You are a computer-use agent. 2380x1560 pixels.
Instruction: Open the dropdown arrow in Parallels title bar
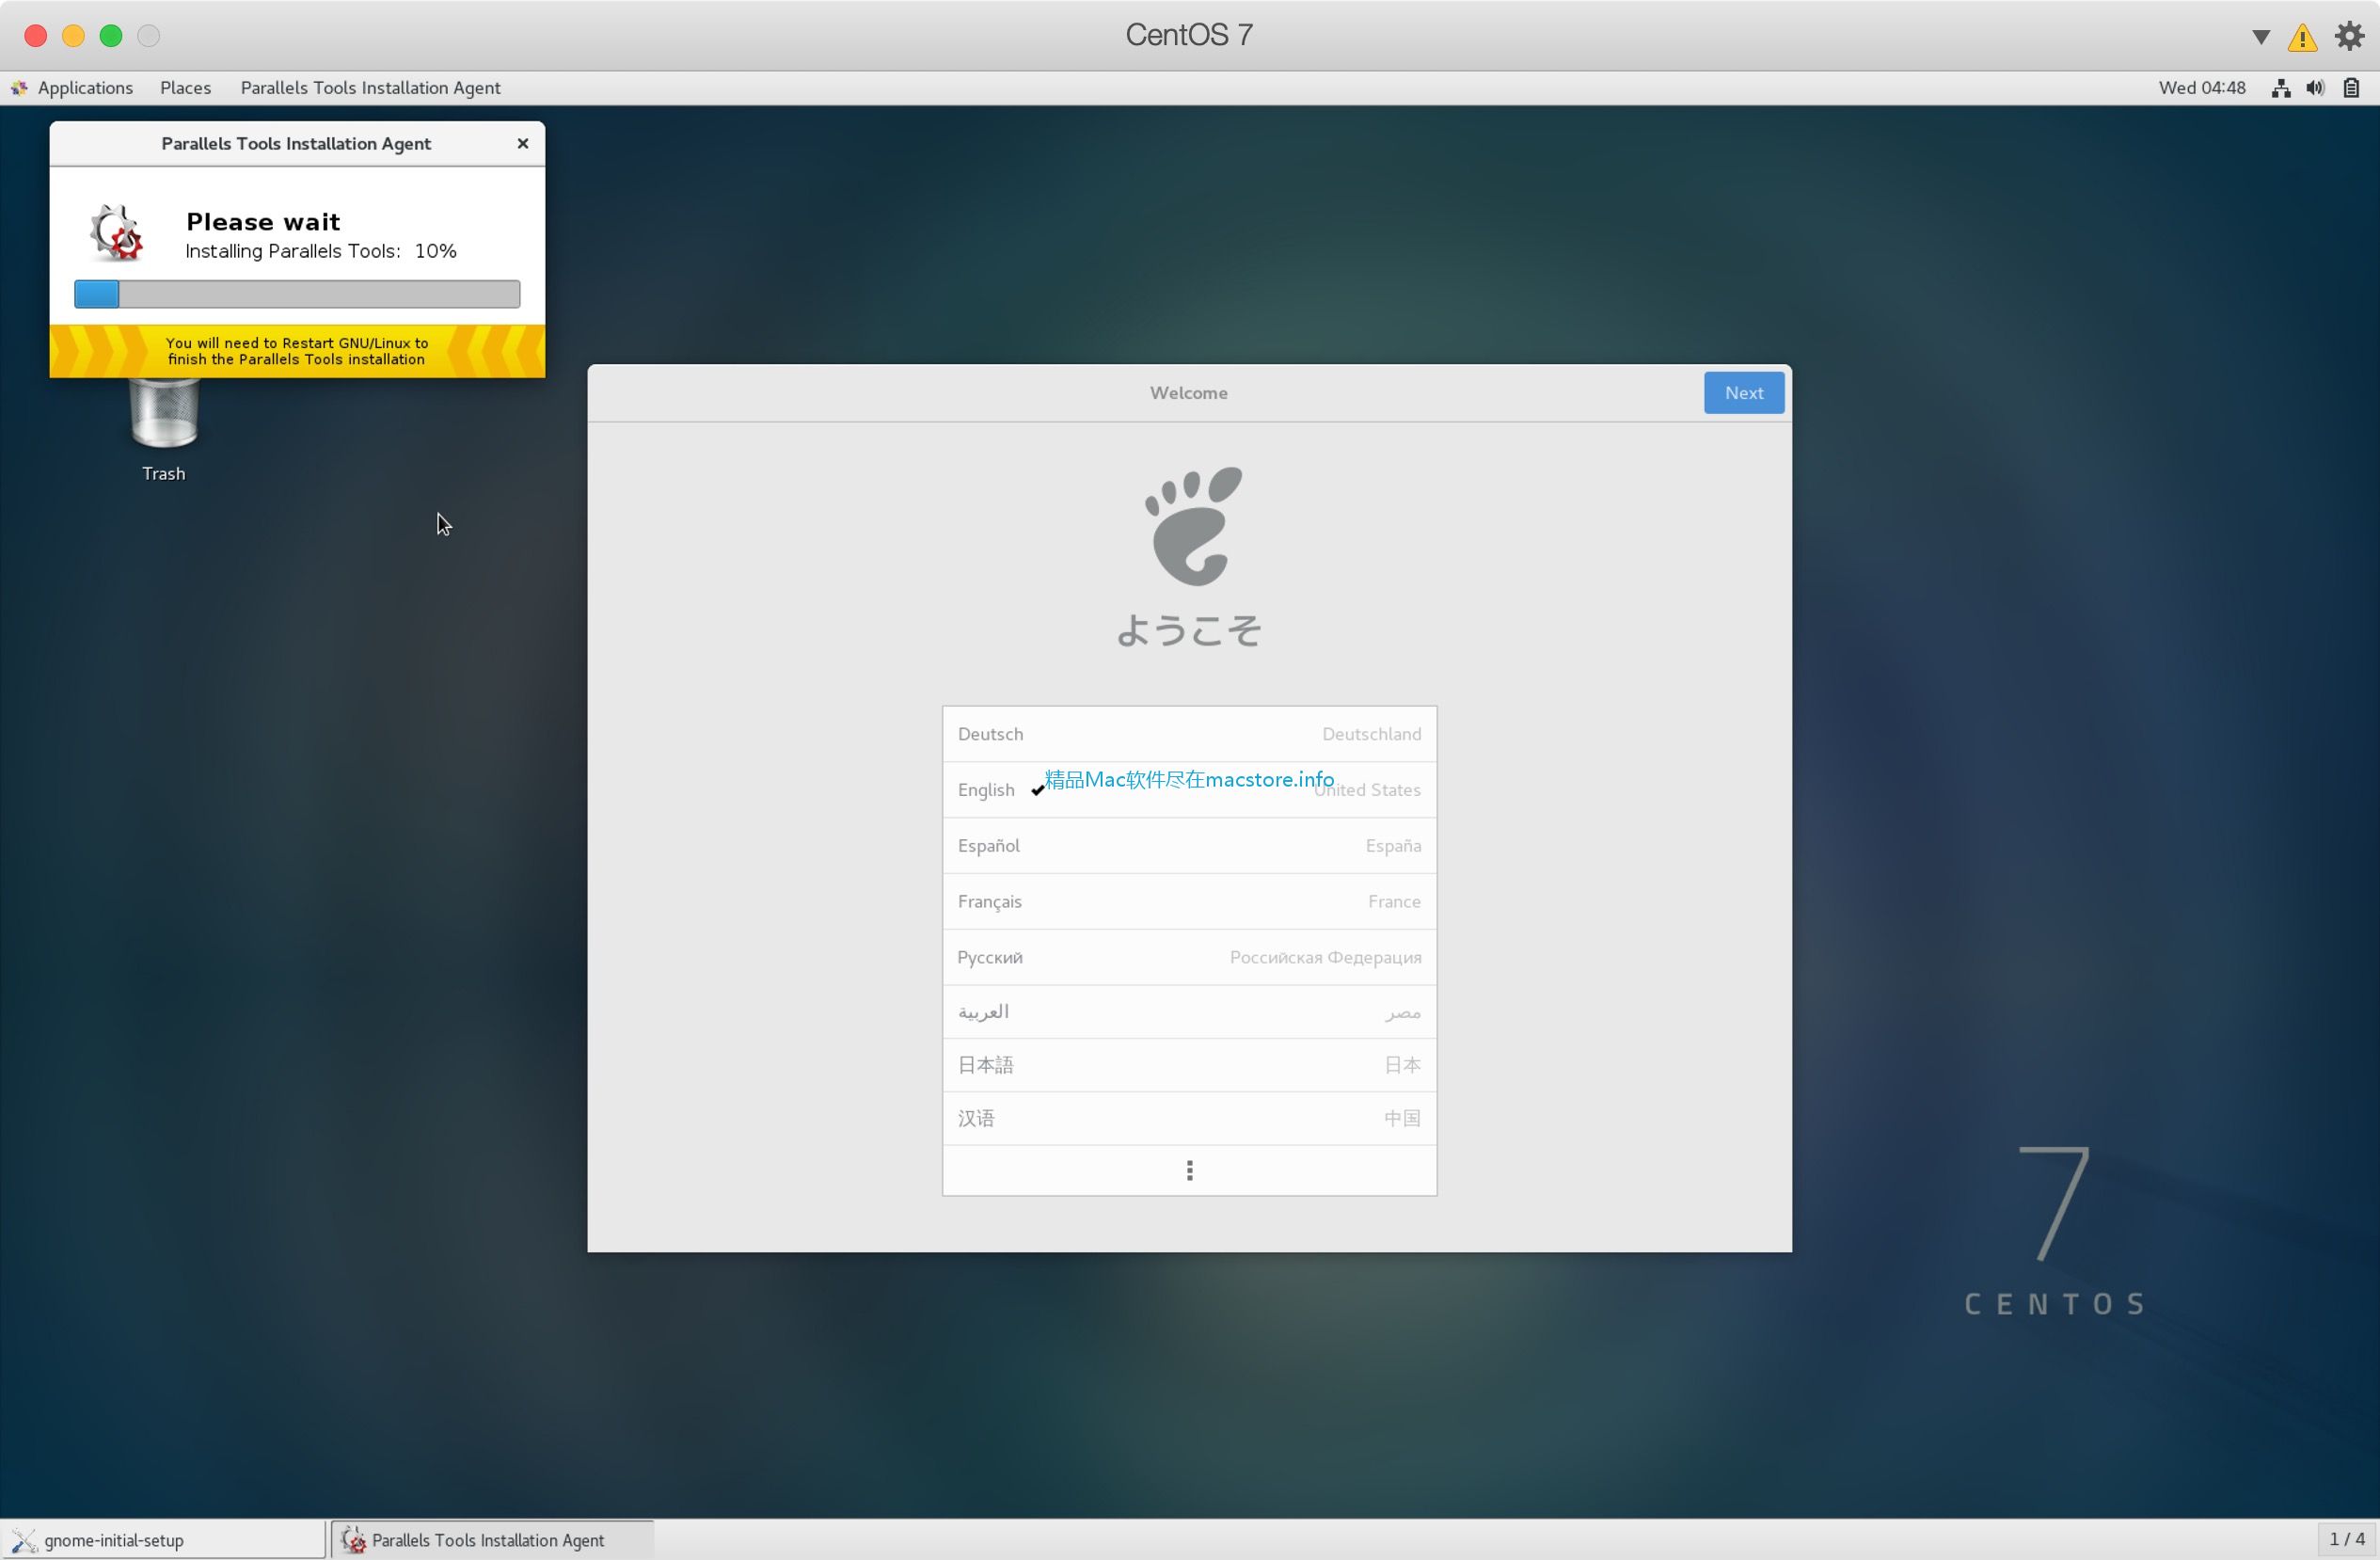(2260, 37)
